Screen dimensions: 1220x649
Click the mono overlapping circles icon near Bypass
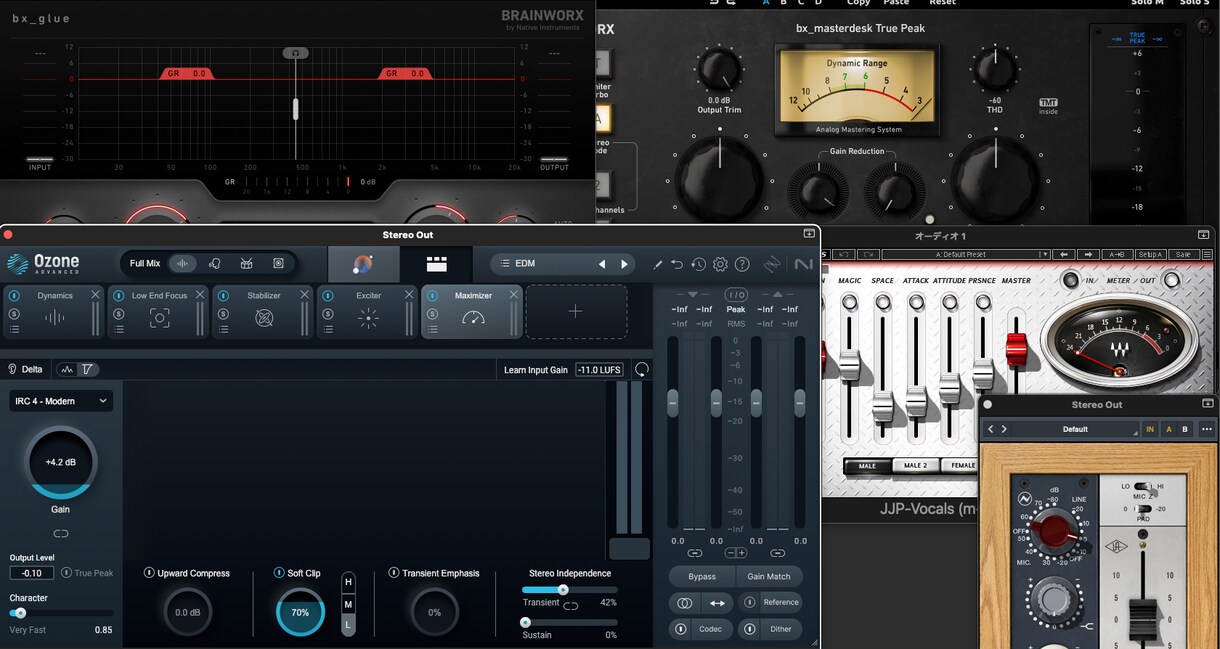684,603
